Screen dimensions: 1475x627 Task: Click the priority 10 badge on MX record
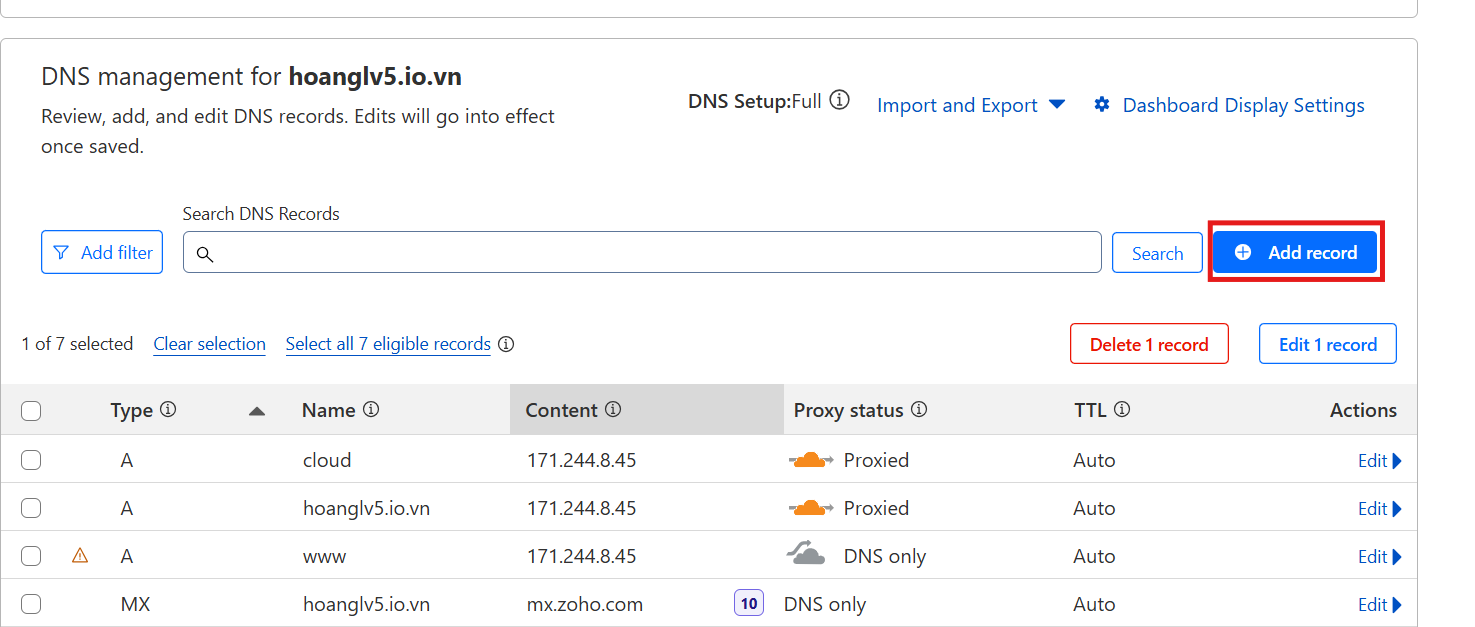pos(749,604)
